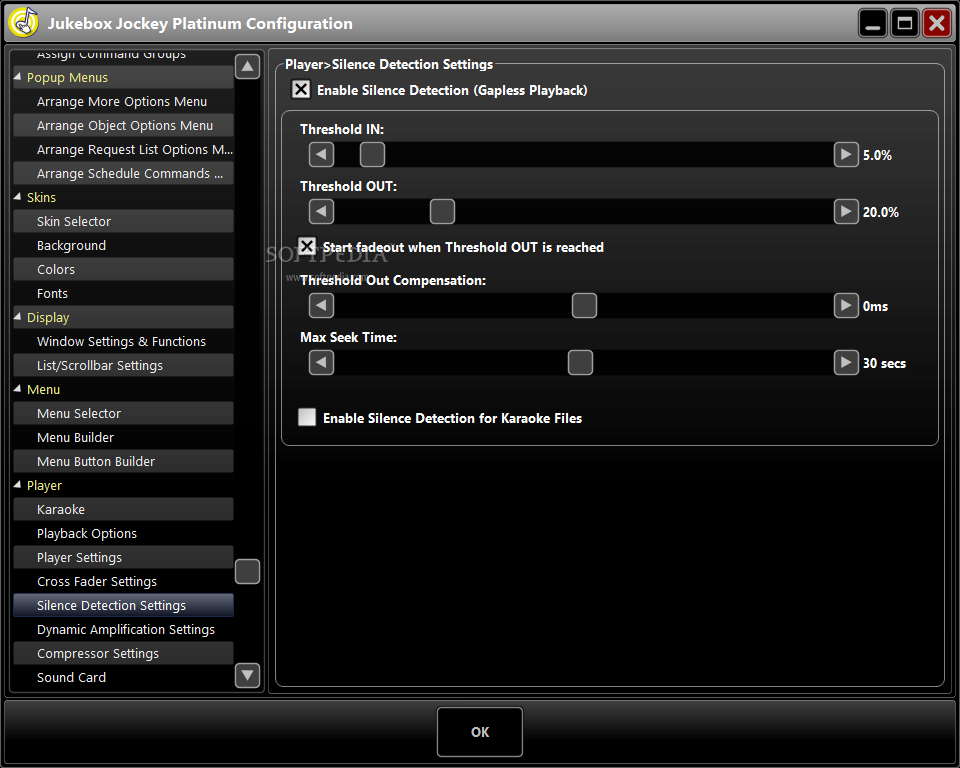960x768 pixels.
Task: Click the Threshold IN right arrow
Action: (x=846, y=154)
